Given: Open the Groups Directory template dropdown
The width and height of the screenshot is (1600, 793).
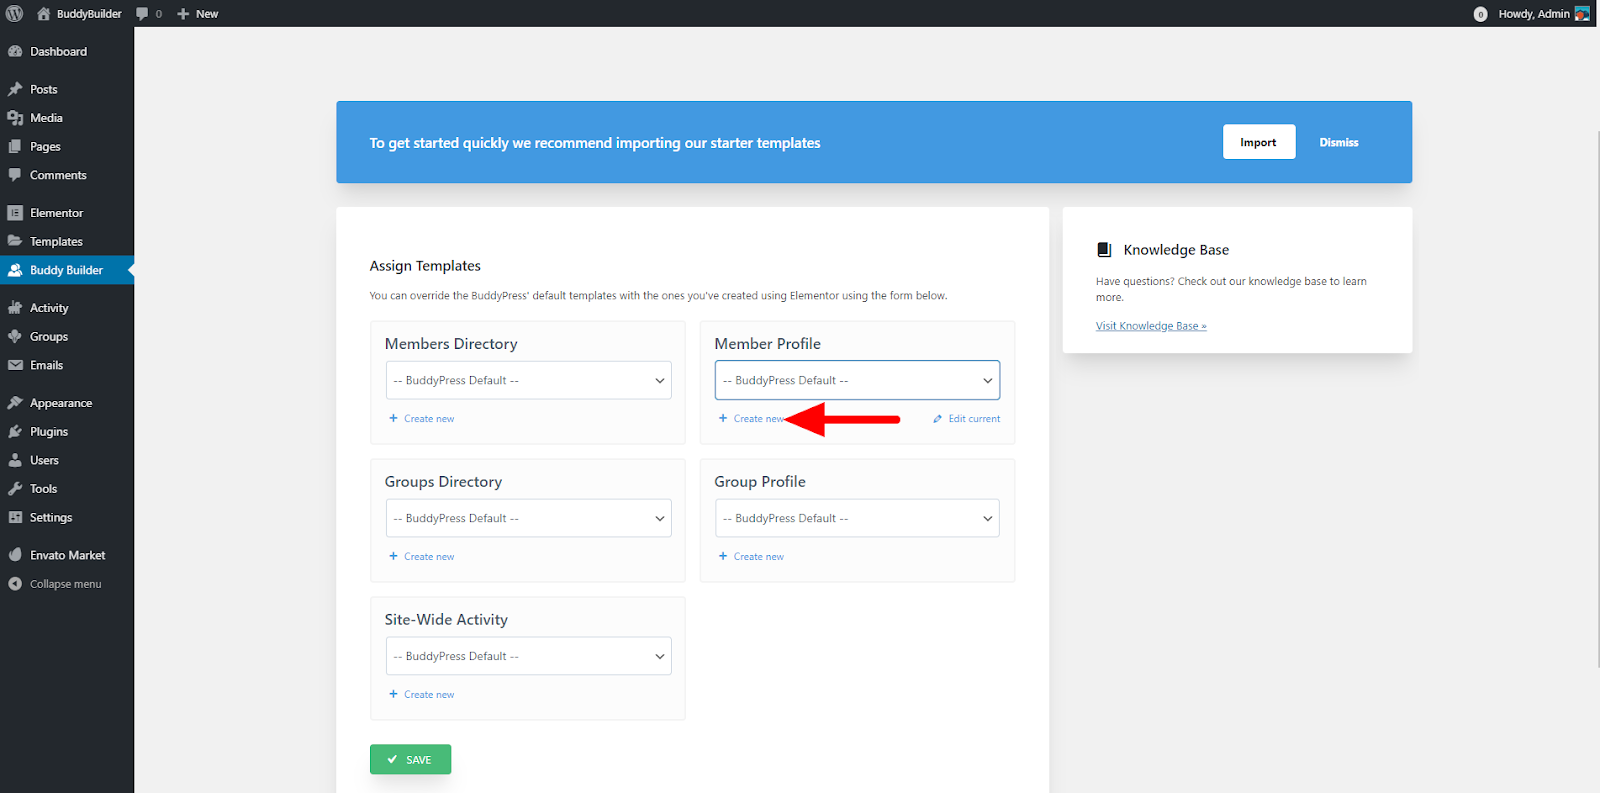Looking at the screenshot, I should (528, 518).
